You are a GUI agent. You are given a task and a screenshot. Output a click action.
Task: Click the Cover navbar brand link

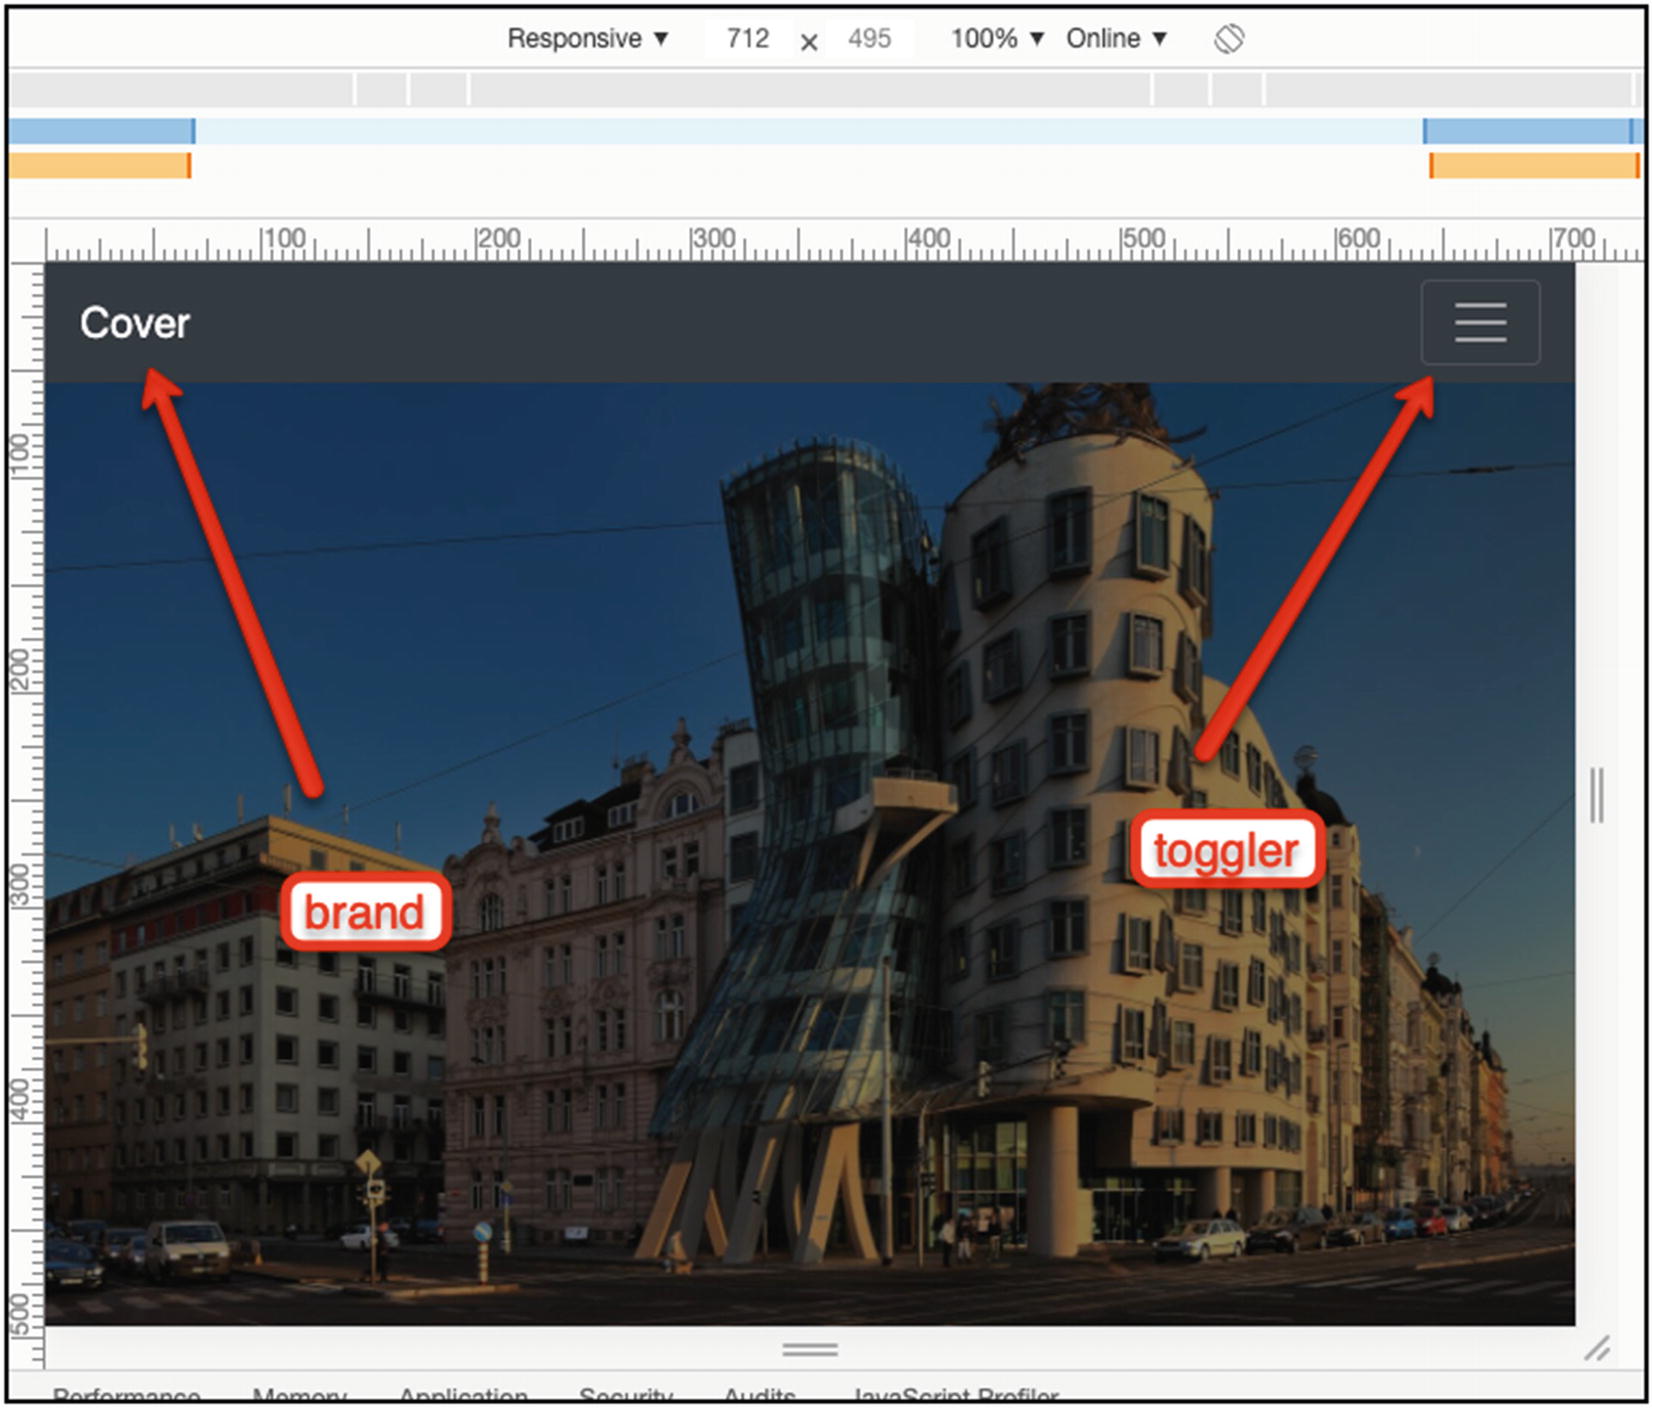(x=136, y=322)
